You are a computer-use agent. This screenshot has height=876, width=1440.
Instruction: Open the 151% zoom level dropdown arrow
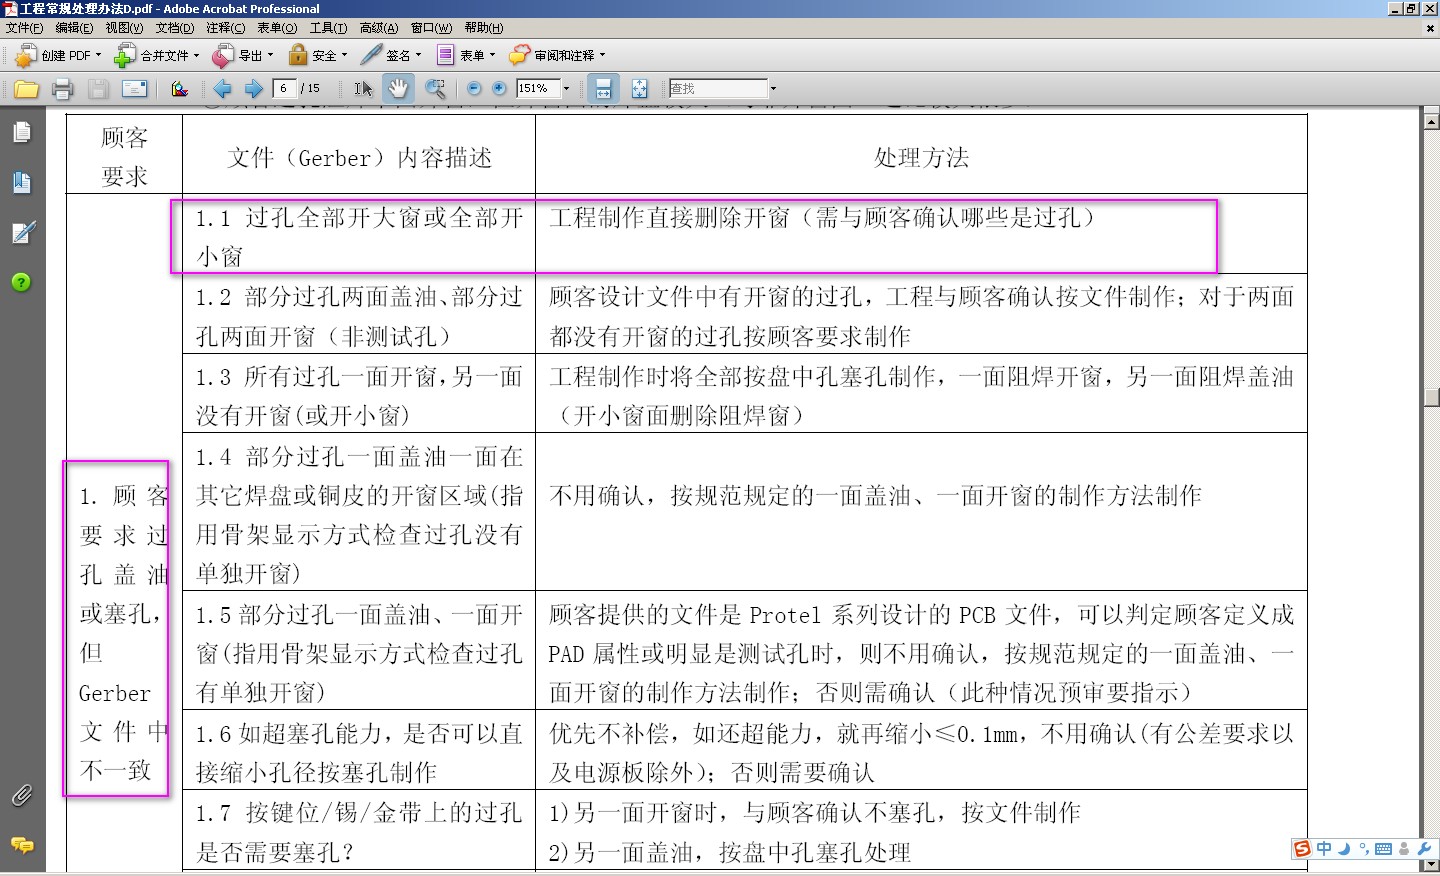(x=567, y=89)
